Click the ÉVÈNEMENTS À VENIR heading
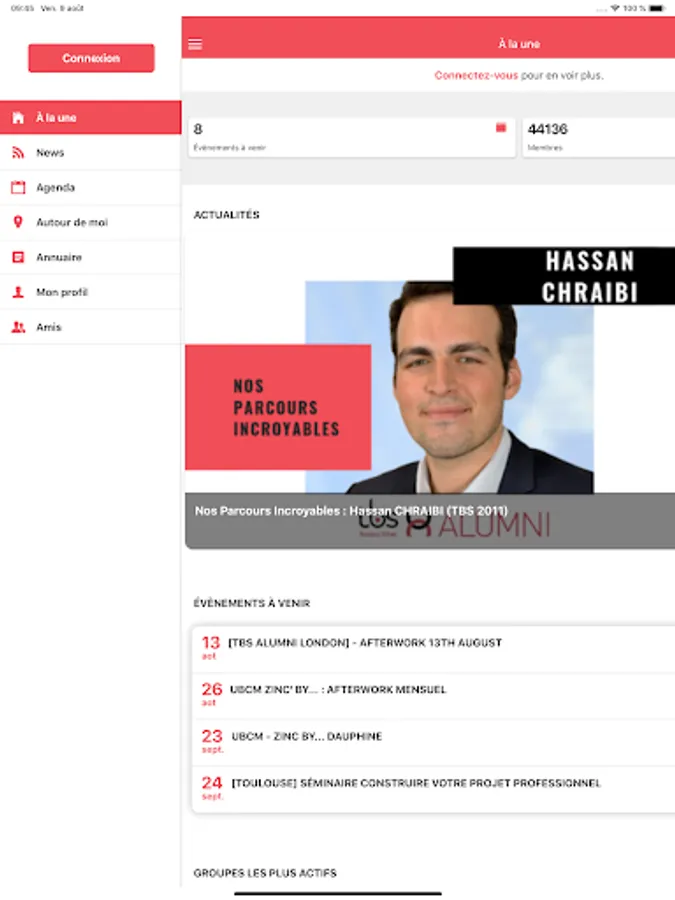This screenshot has width=675, height=900. click(x=251, y=603)
